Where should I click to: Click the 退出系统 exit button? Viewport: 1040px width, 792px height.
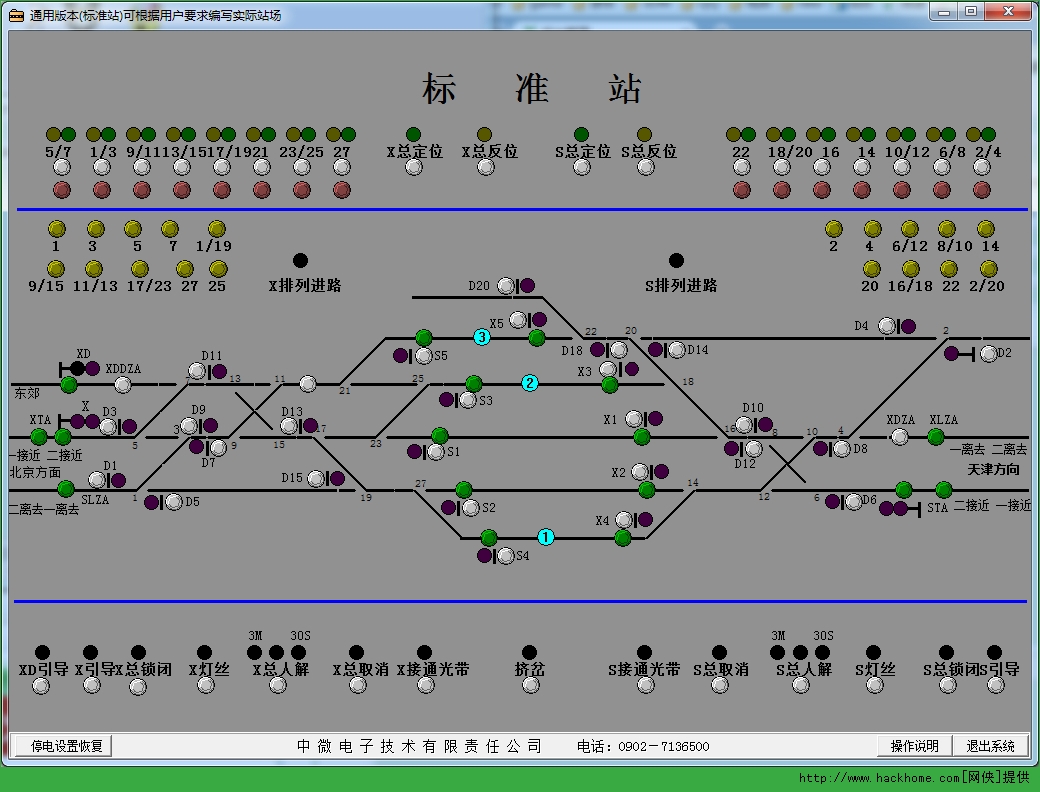(x=991, y=746)
